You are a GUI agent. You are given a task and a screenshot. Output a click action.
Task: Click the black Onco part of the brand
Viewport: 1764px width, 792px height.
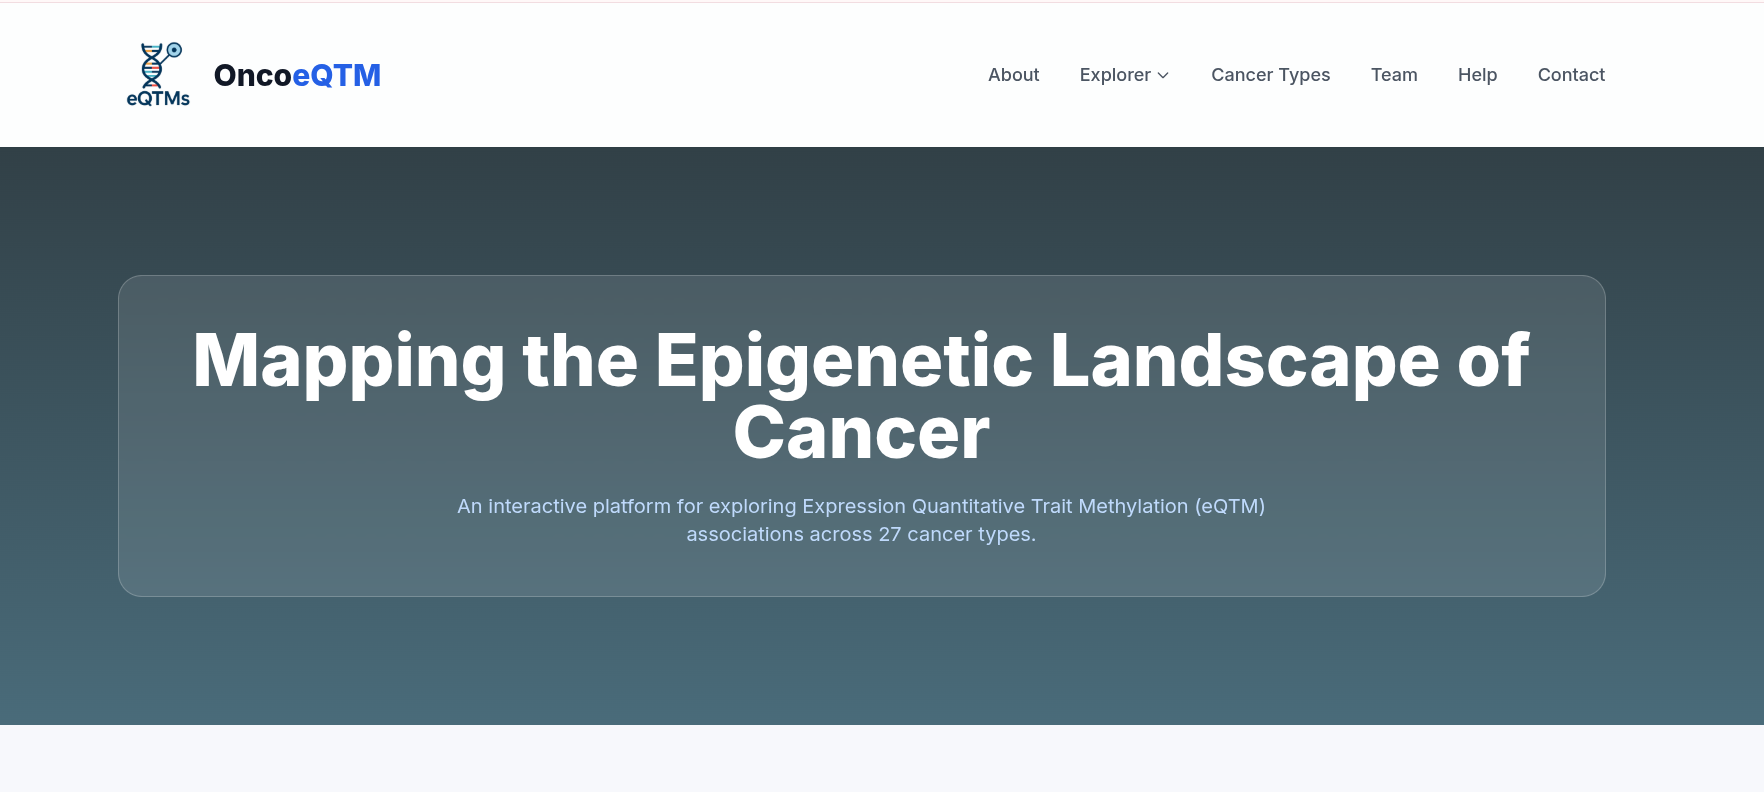pos(253,75)
